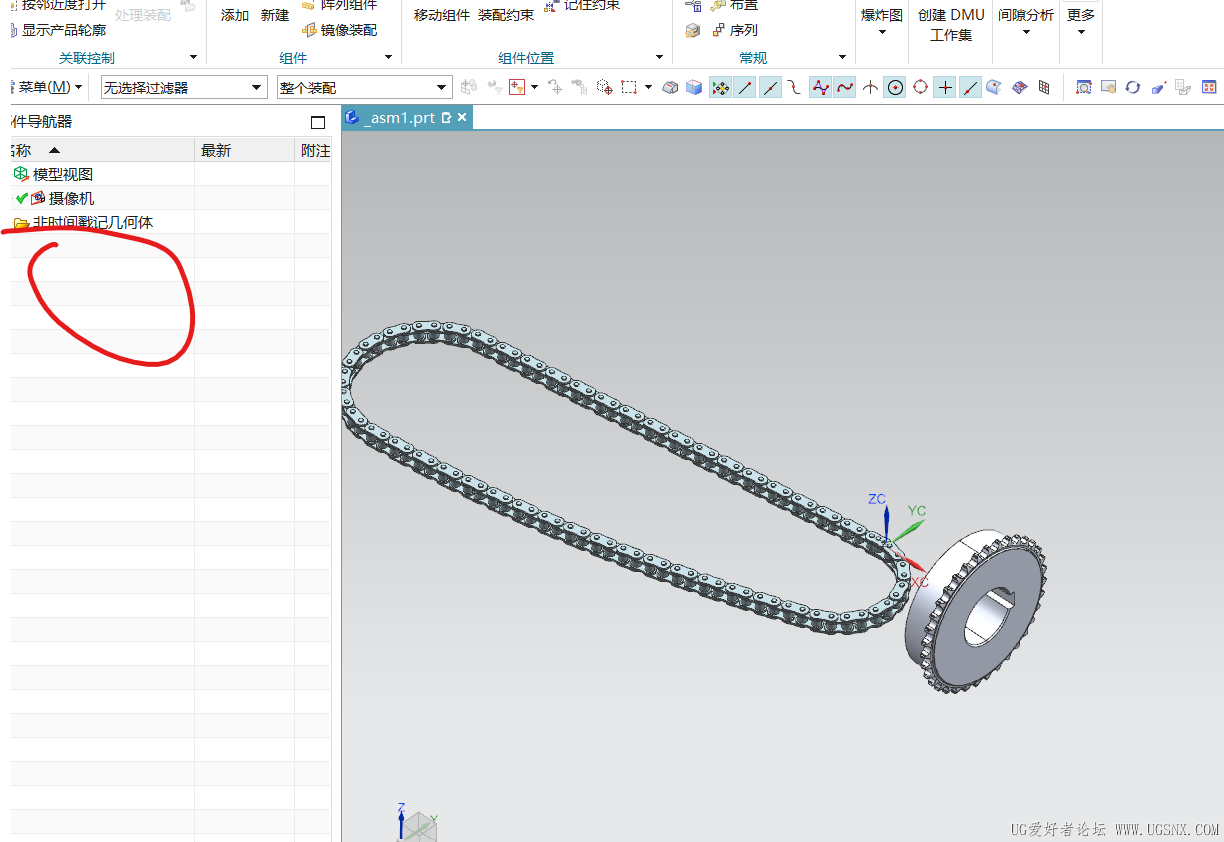Enable the polygon face selection icon
The image size is (1224, 842).
coord(670,87)
